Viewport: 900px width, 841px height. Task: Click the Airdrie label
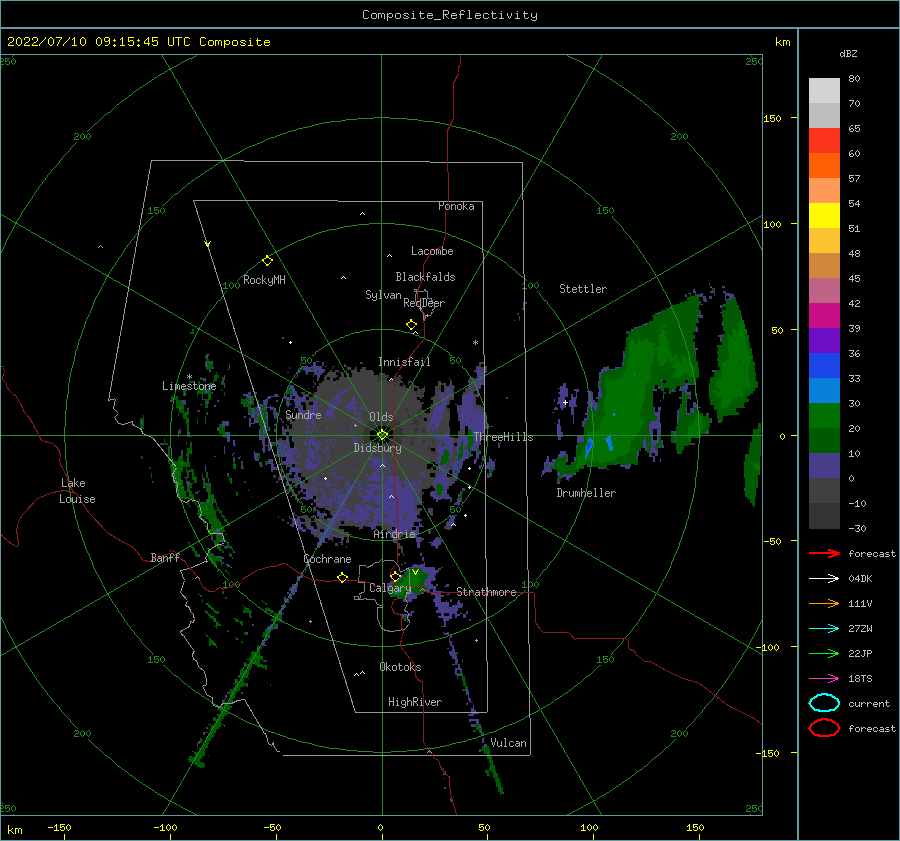tap(394, 534)
